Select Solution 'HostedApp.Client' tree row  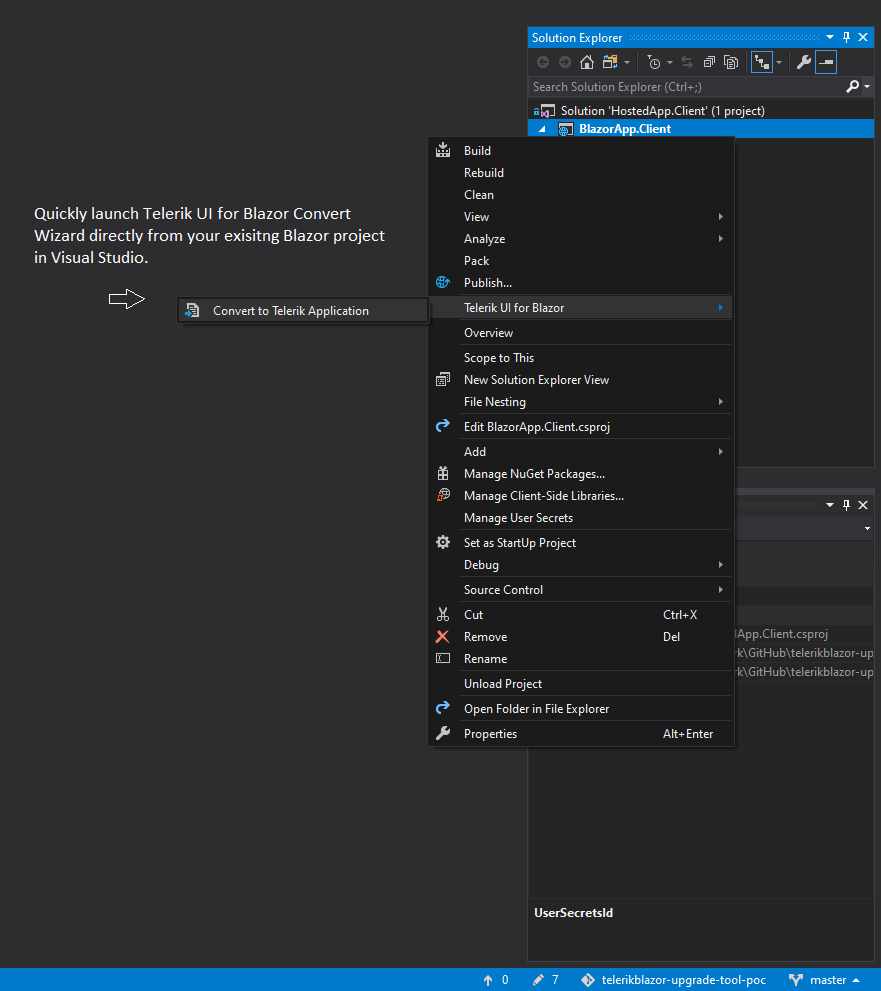[701, 111]
